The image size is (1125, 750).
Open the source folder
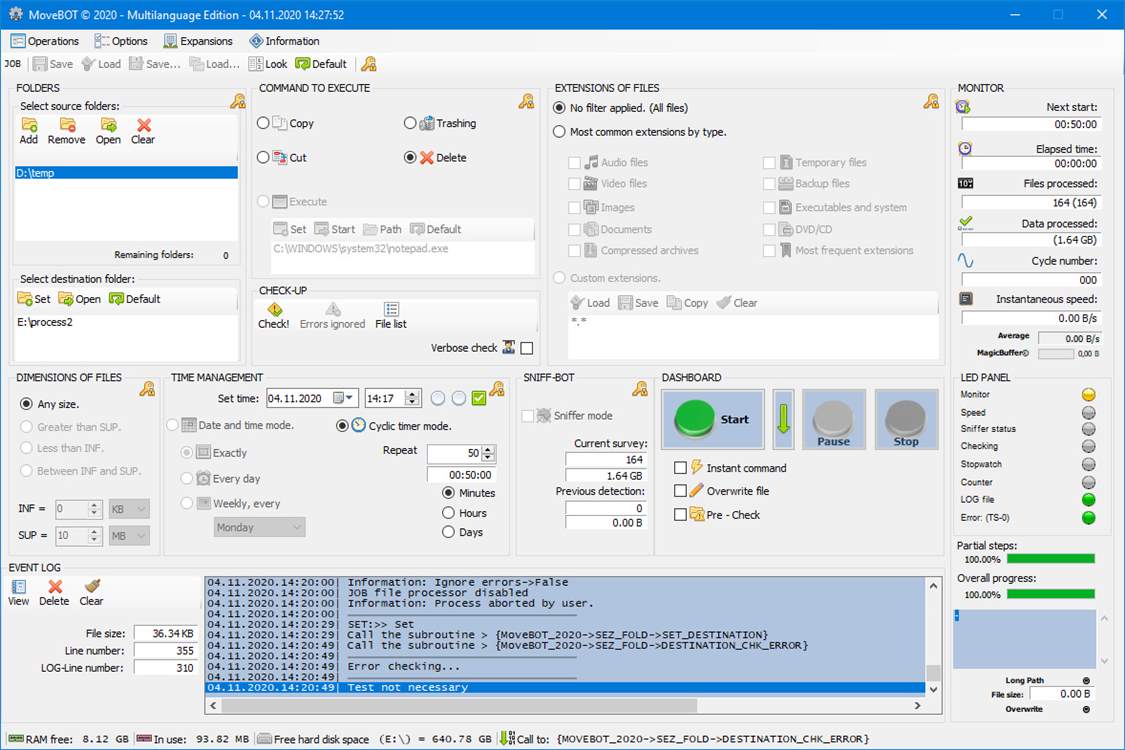pyautogui.click(x=108, y=131)
